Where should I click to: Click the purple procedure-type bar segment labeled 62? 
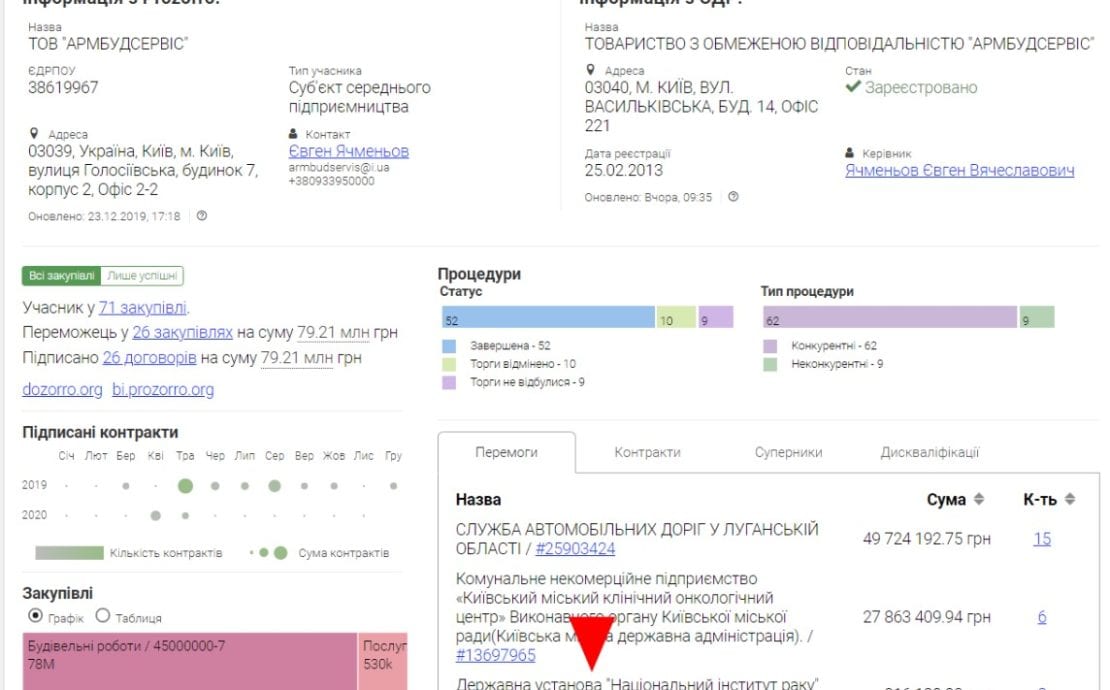[890, 317]
